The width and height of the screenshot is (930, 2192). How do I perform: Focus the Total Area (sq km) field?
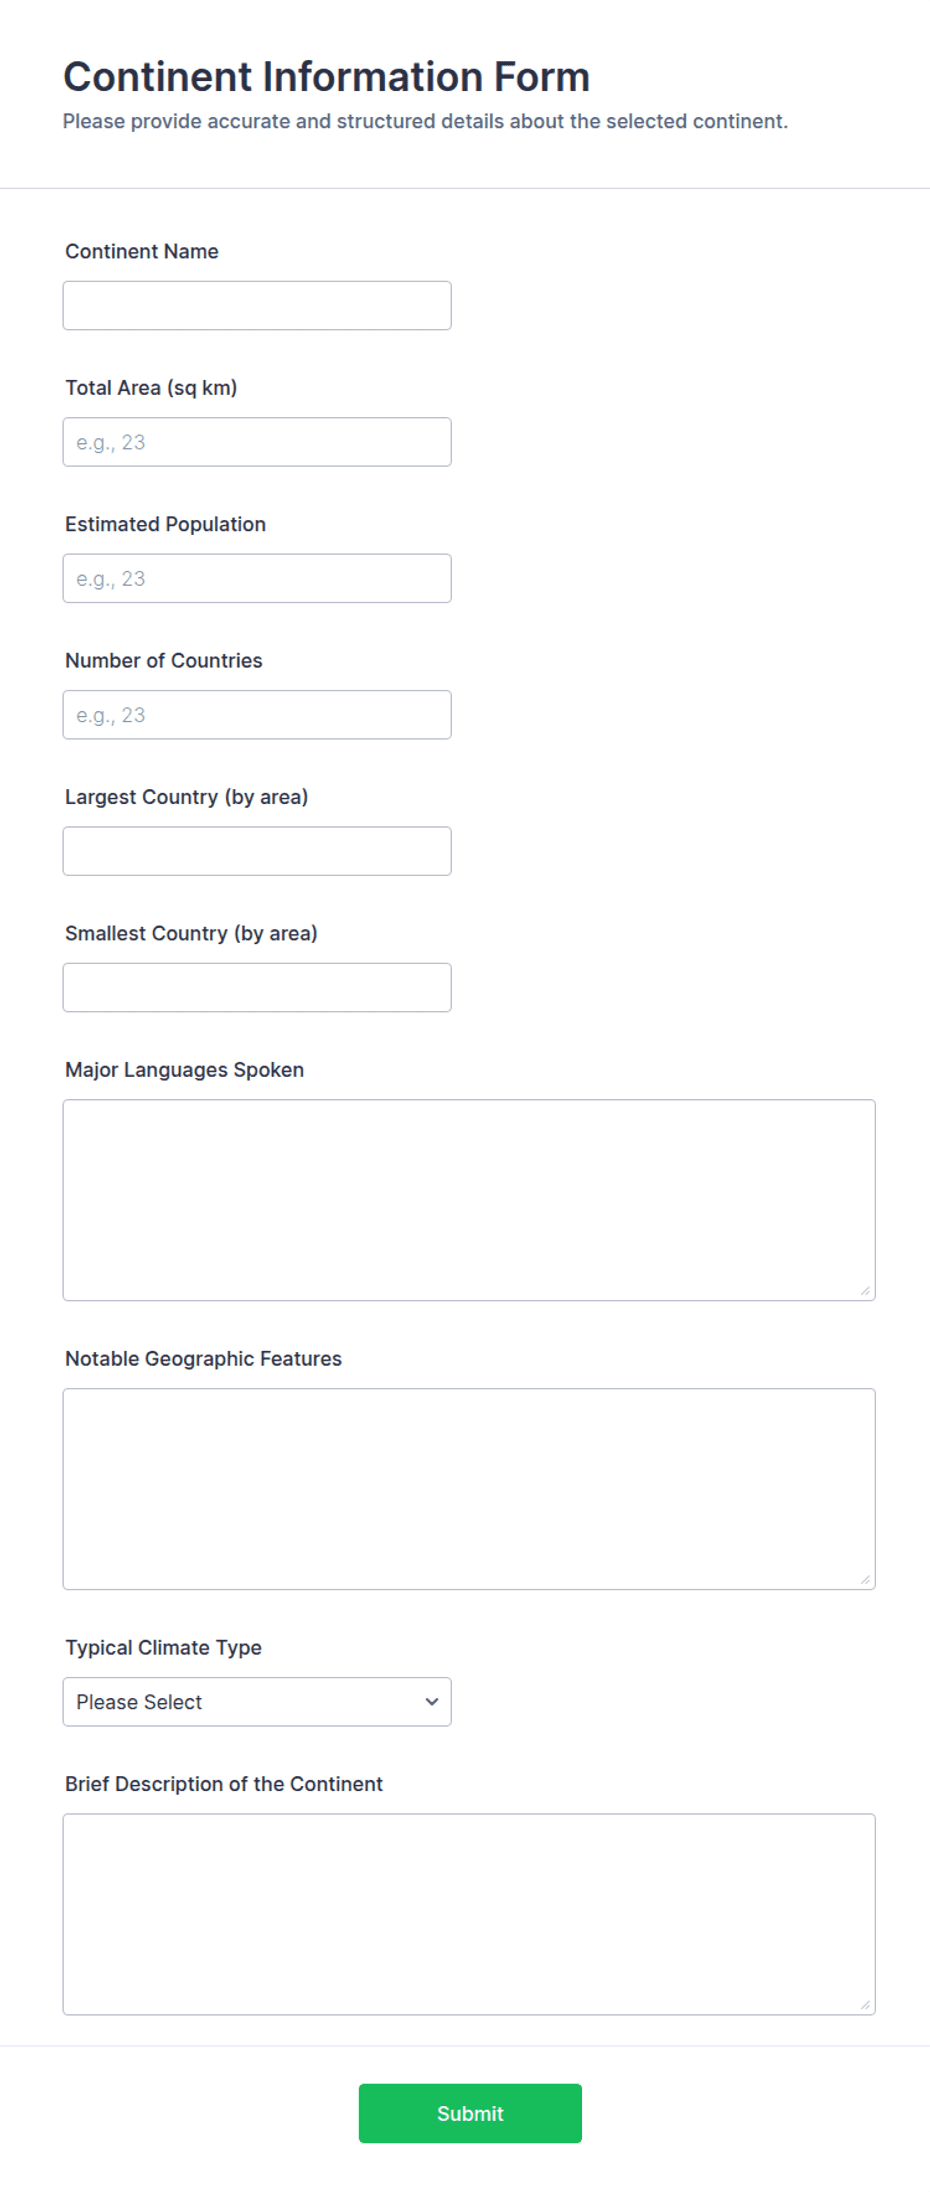click(x=257, y=442)
